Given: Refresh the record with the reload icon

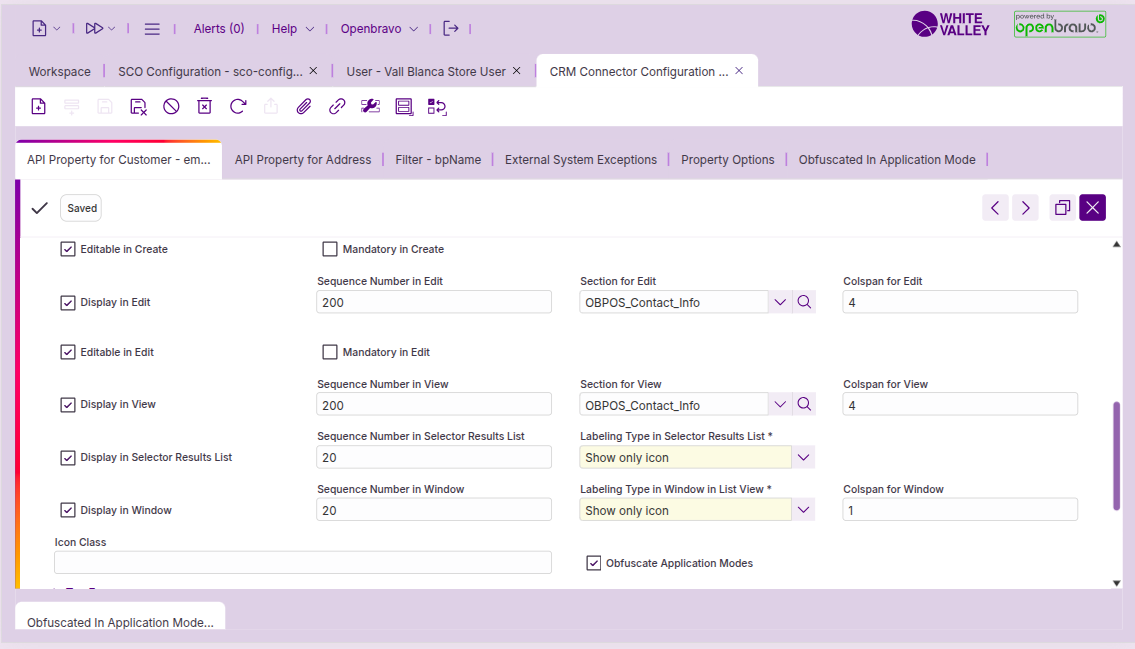Looking at the screenshot, I should point(238,107).
